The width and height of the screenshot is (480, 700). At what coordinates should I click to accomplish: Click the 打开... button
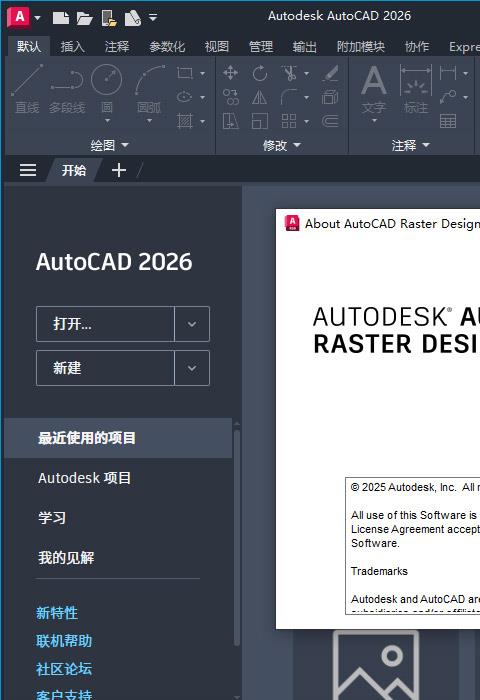pyautogui.click(x=105, y=324)
